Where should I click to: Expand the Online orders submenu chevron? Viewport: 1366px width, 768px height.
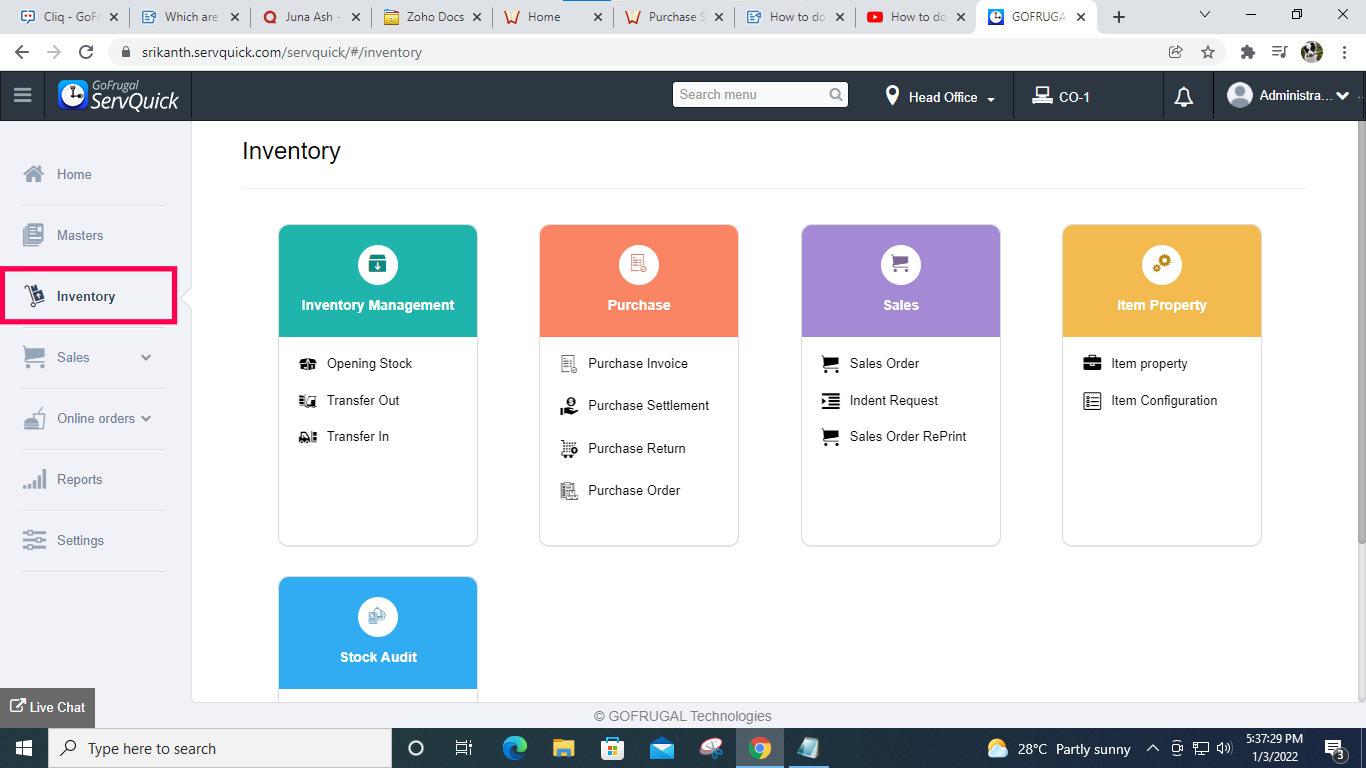point(146,419)
